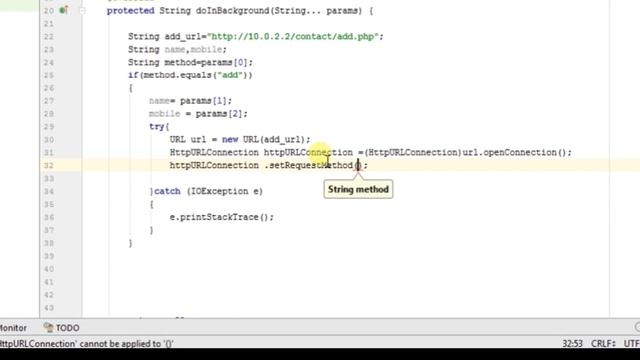Image resolution: width=640 pixels, height=360 pixels.
Task: Place cursor on 'String name,mobile;' declaration
Action: [x=177, y=49]
